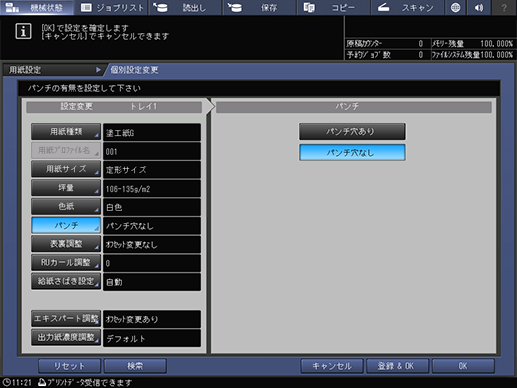The width and height of the screenshot is (517, 388).
Task: Click the キャンセル cancel button
Action: 332,366
